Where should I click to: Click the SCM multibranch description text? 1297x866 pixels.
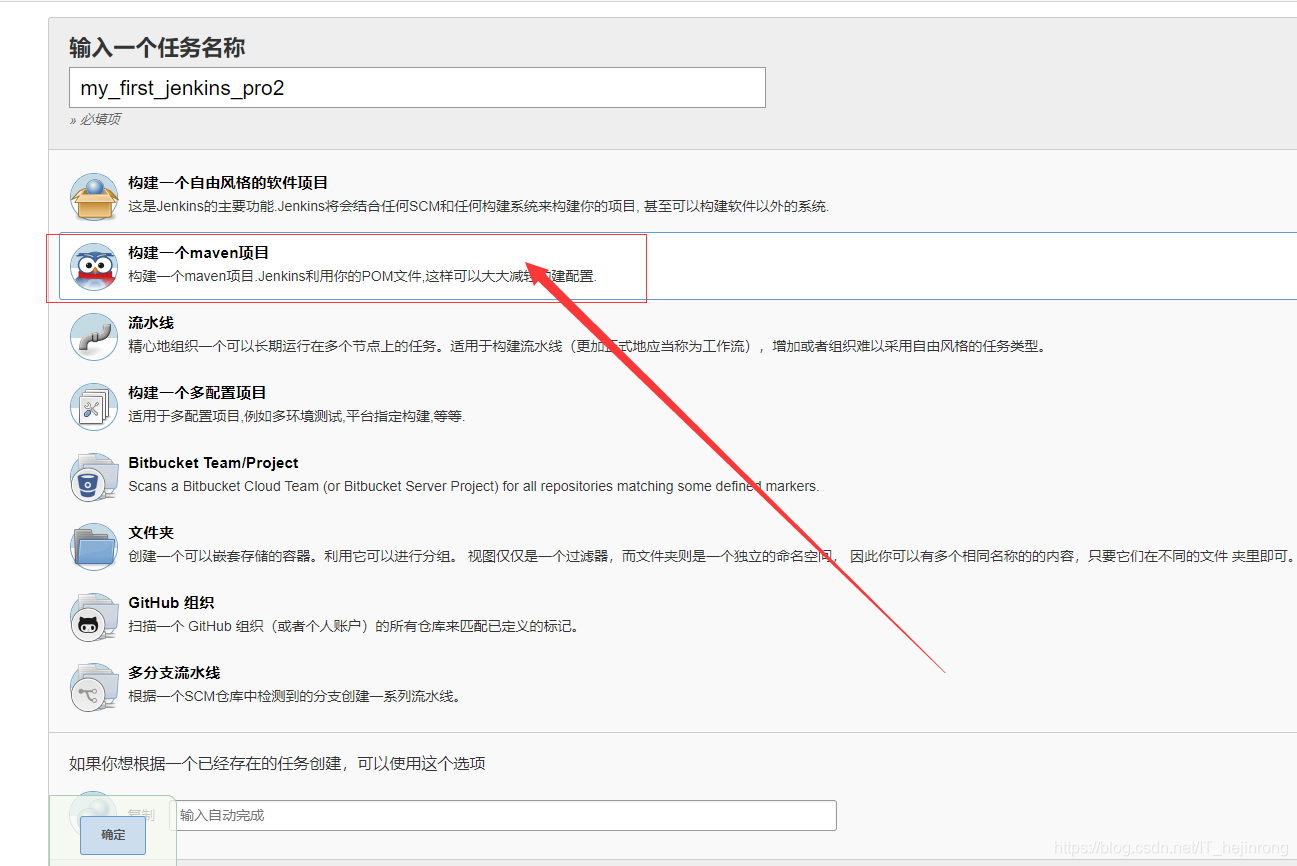coord(295,697)
